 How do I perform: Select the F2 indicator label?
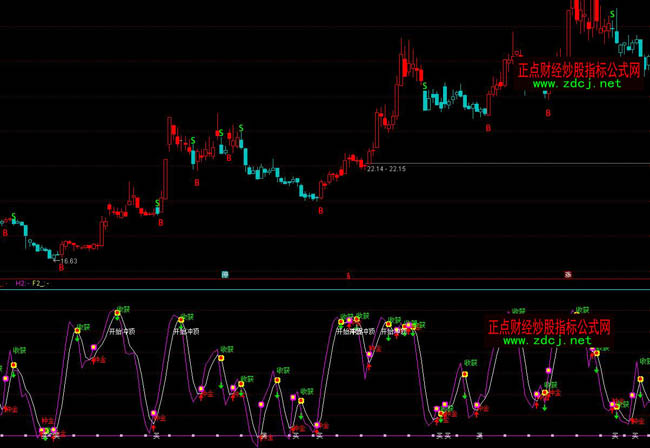(38, 284)
